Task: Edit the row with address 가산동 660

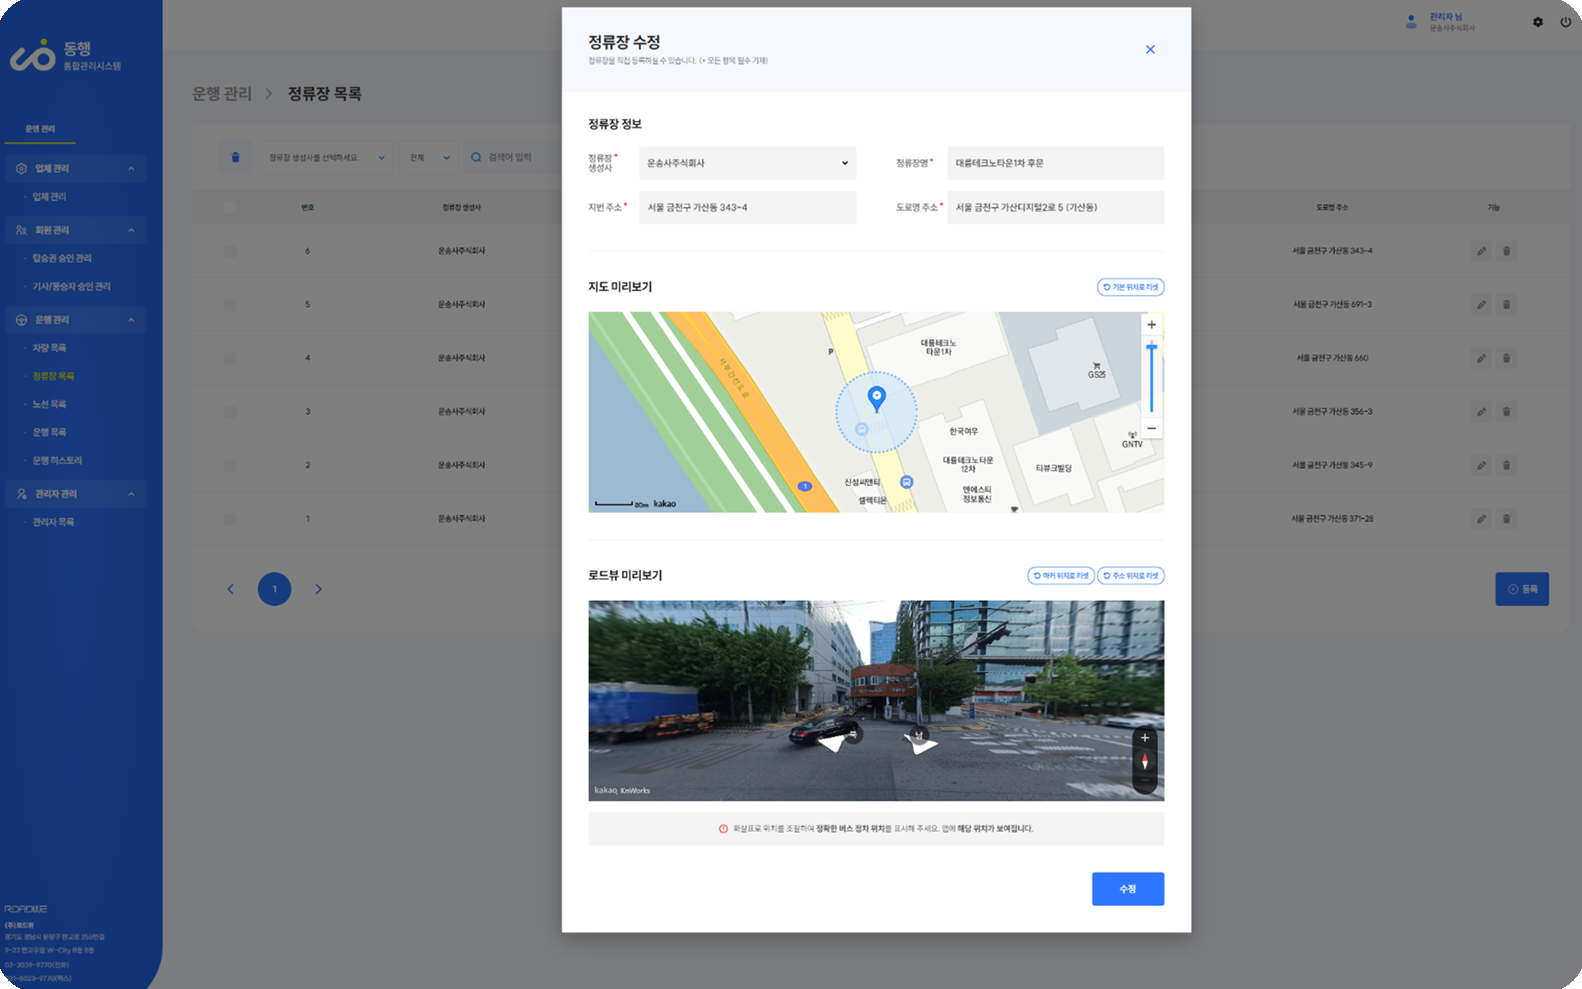Action: tap(1481, 358)
